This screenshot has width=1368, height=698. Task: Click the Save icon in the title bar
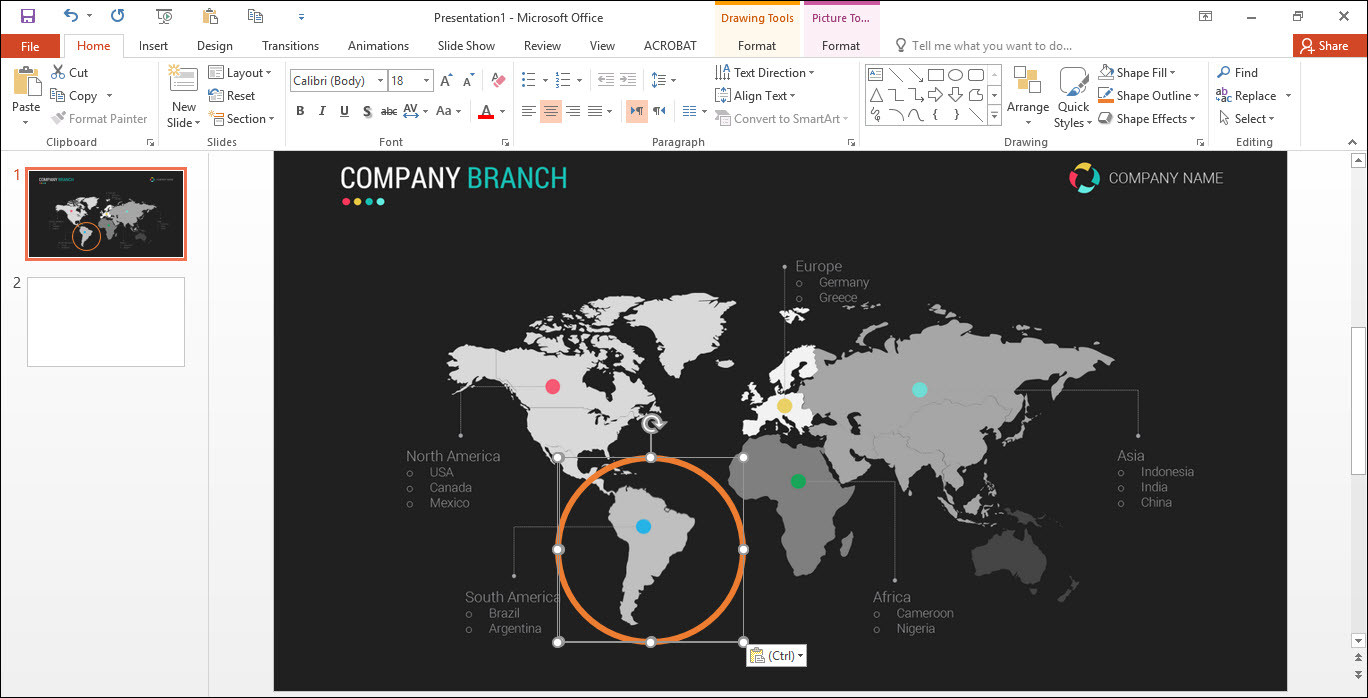pyautogui.click(x=28, y=16)
